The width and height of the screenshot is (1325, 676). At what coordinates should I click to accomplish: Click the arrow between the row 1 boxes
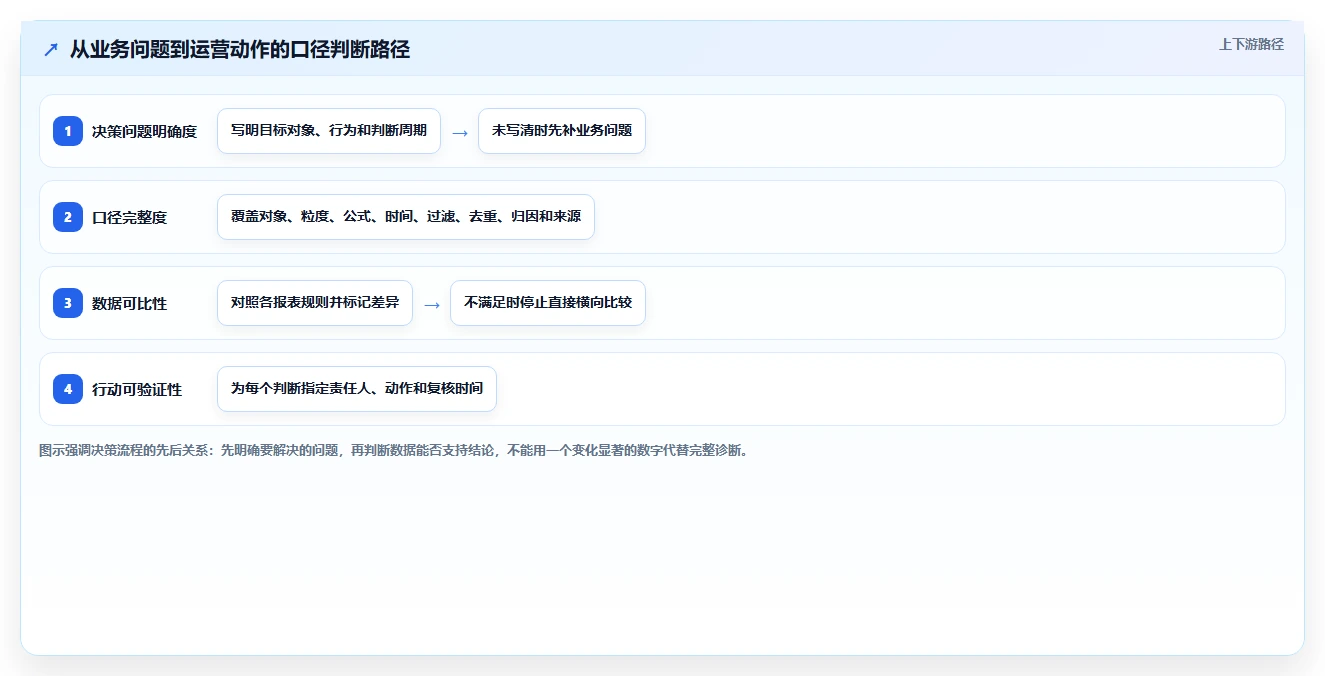click(460, 132)
